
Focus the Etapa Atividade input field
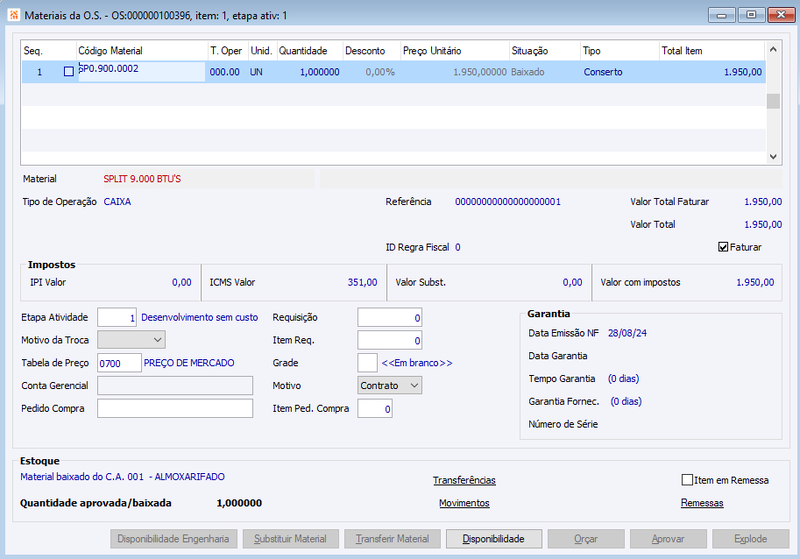(x=117, y=317)
